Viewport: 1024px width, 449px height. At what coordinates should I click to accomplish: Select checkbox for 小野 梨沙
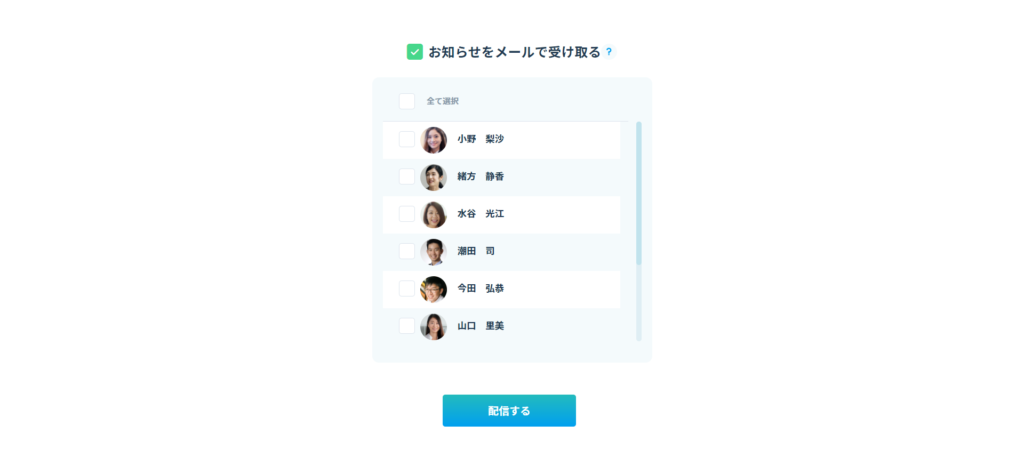(x=407, y=139)
